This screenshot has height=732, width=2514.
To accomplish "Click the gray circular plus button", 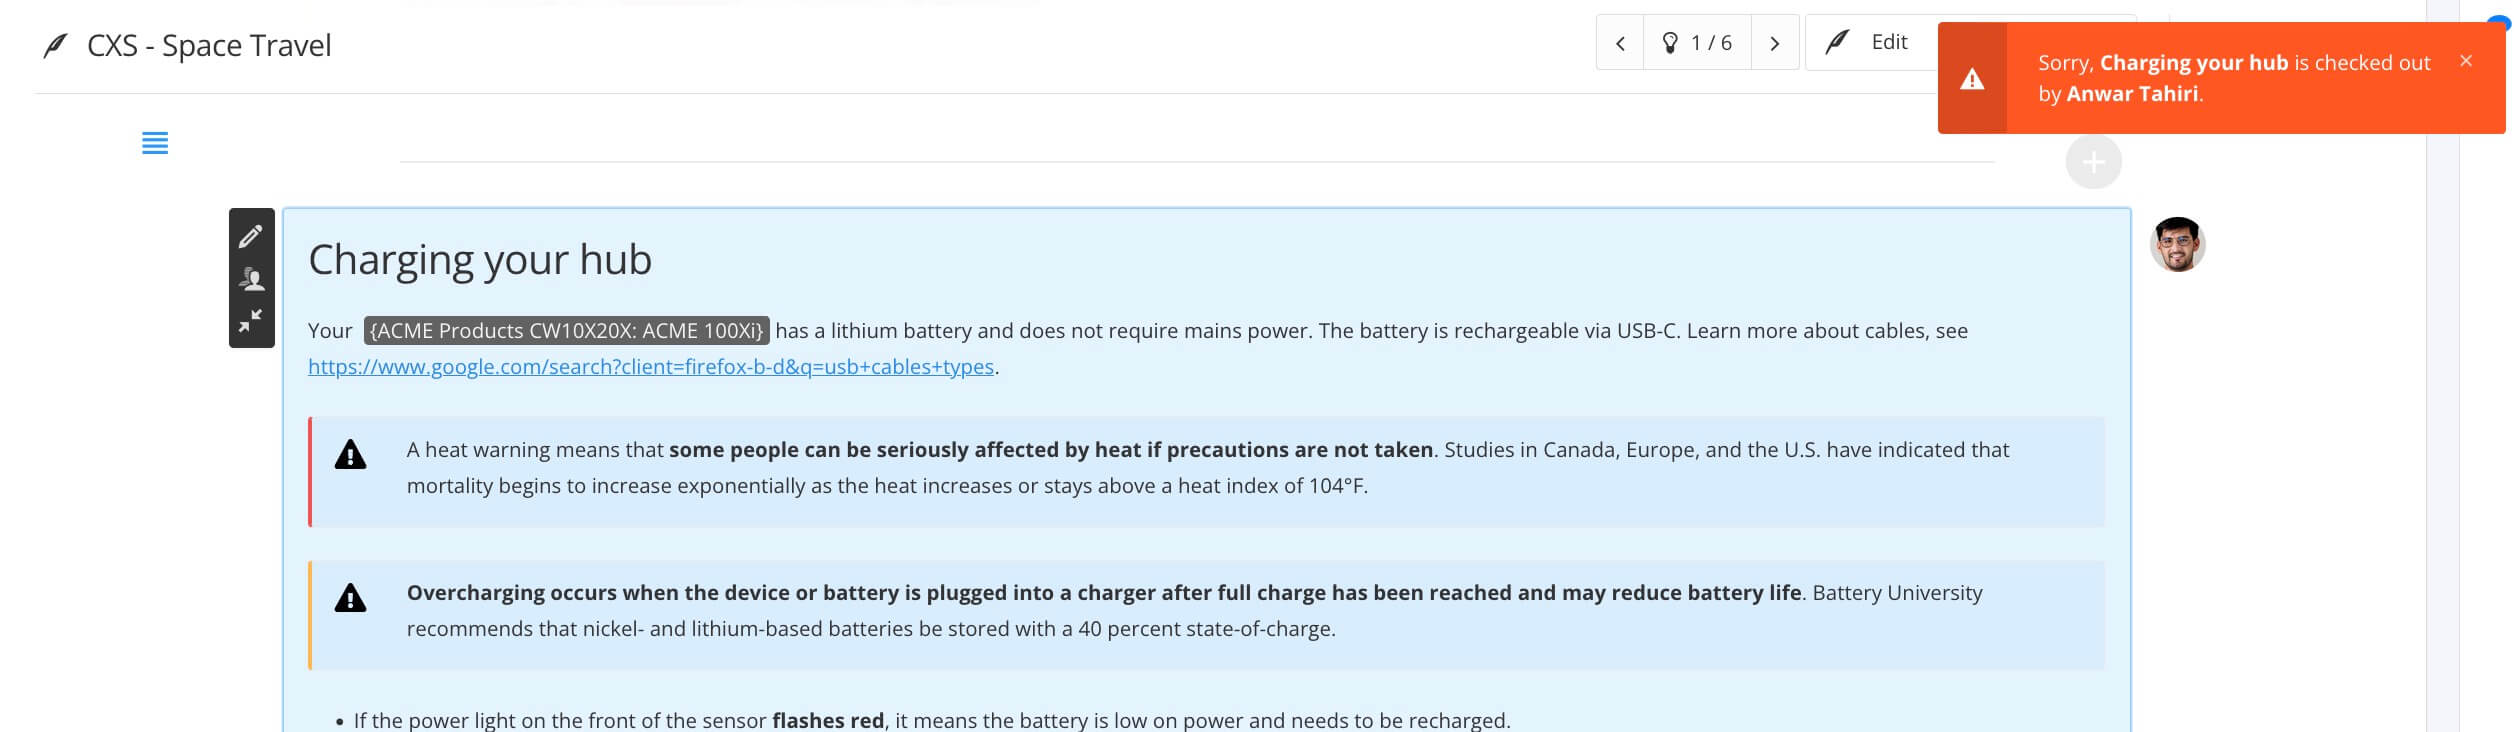I will tap(2093, 162).
